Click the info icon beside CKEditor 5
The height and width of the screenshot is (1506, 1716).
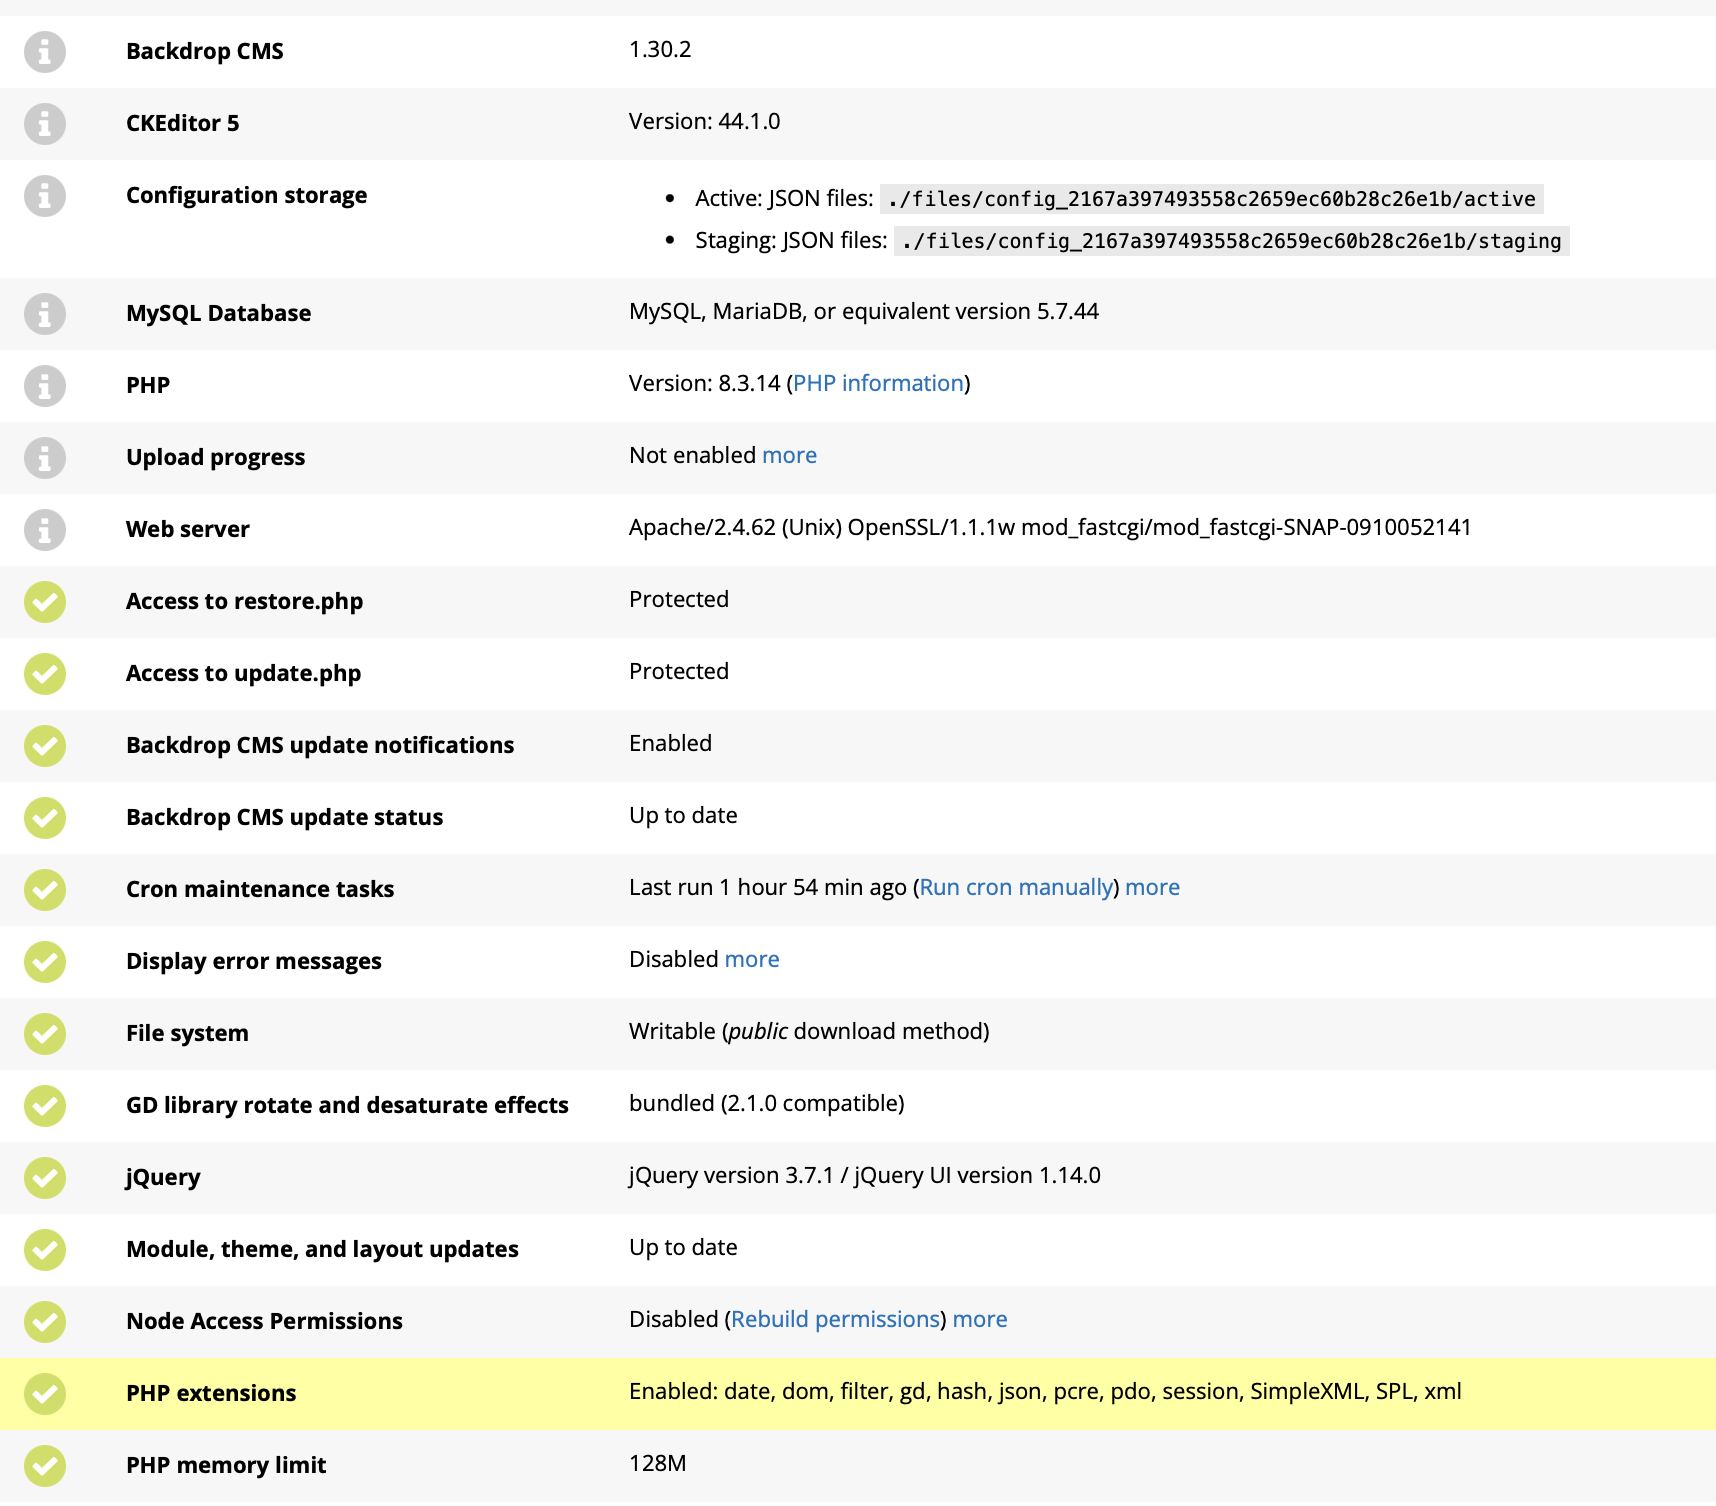coord(45,124)
